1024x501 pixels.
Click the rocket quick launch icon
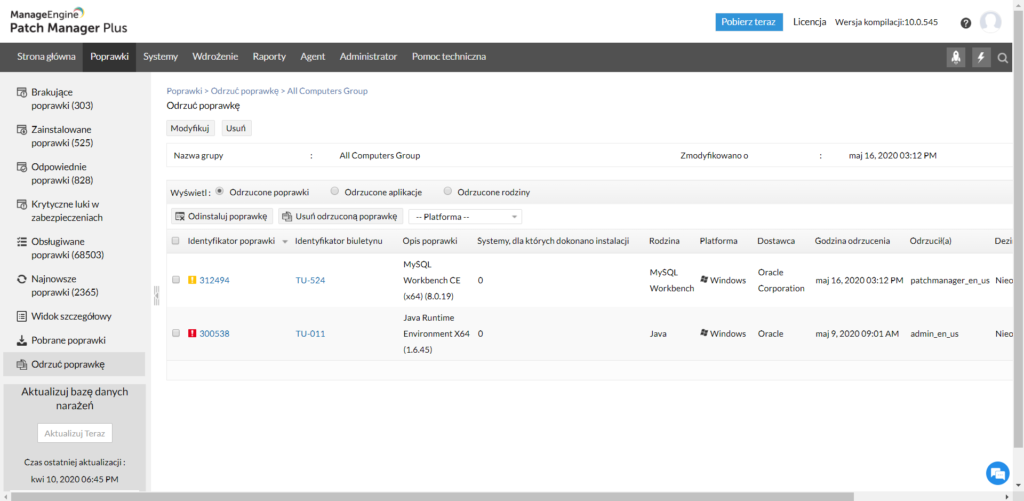coord(956,57)
